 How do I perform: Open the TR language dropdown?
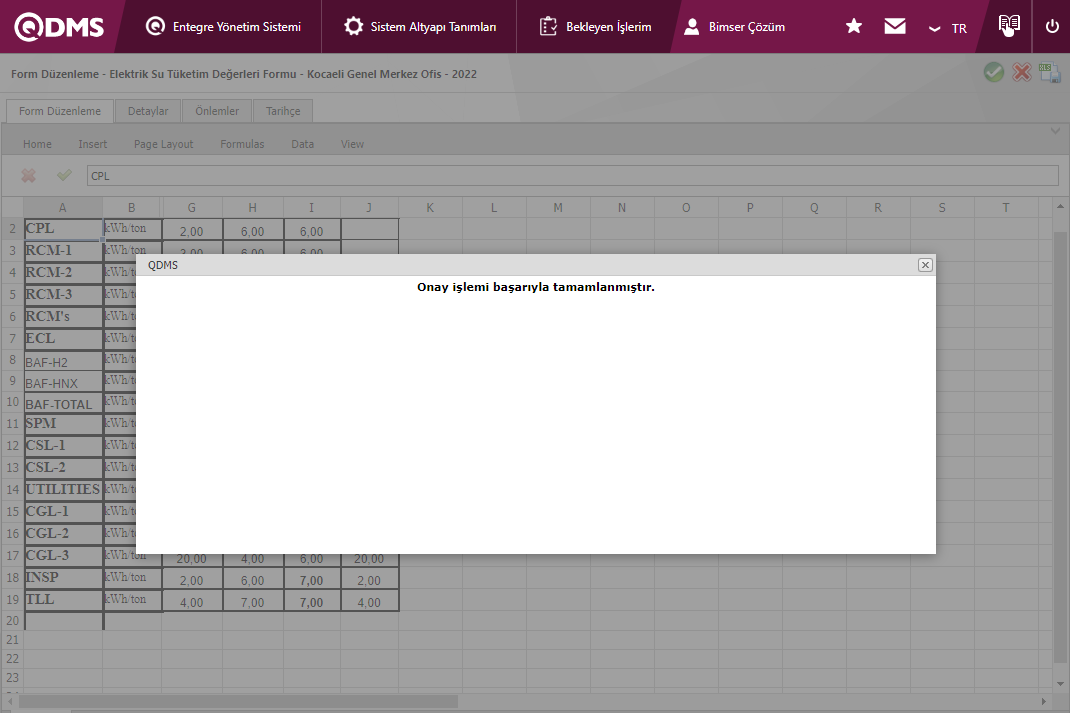click(x=948, y=28)
